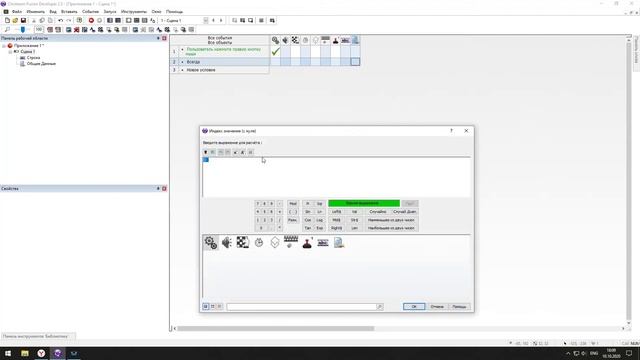Image resolution: width=640 pixels, height=360 pixels.
Task: Open the Окно menu
Action: [156, 11]
